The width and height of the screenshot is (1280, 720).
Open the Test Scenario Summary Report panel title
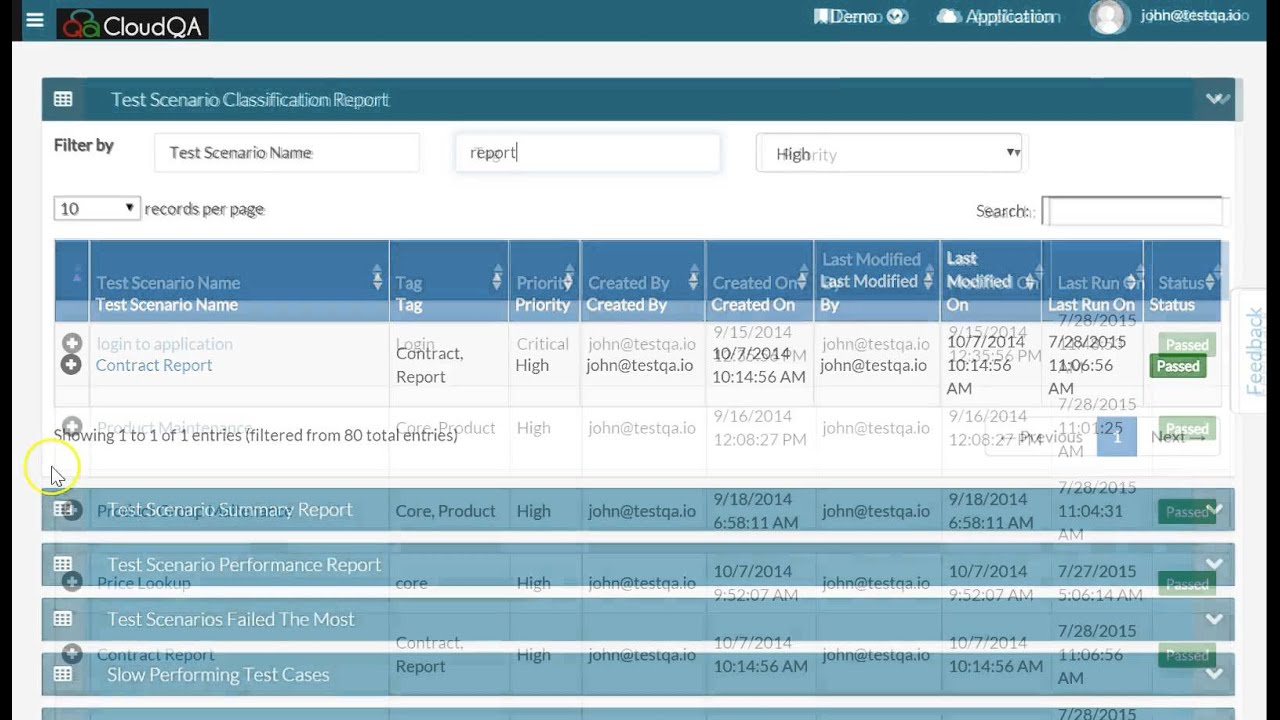pos(230,510)
